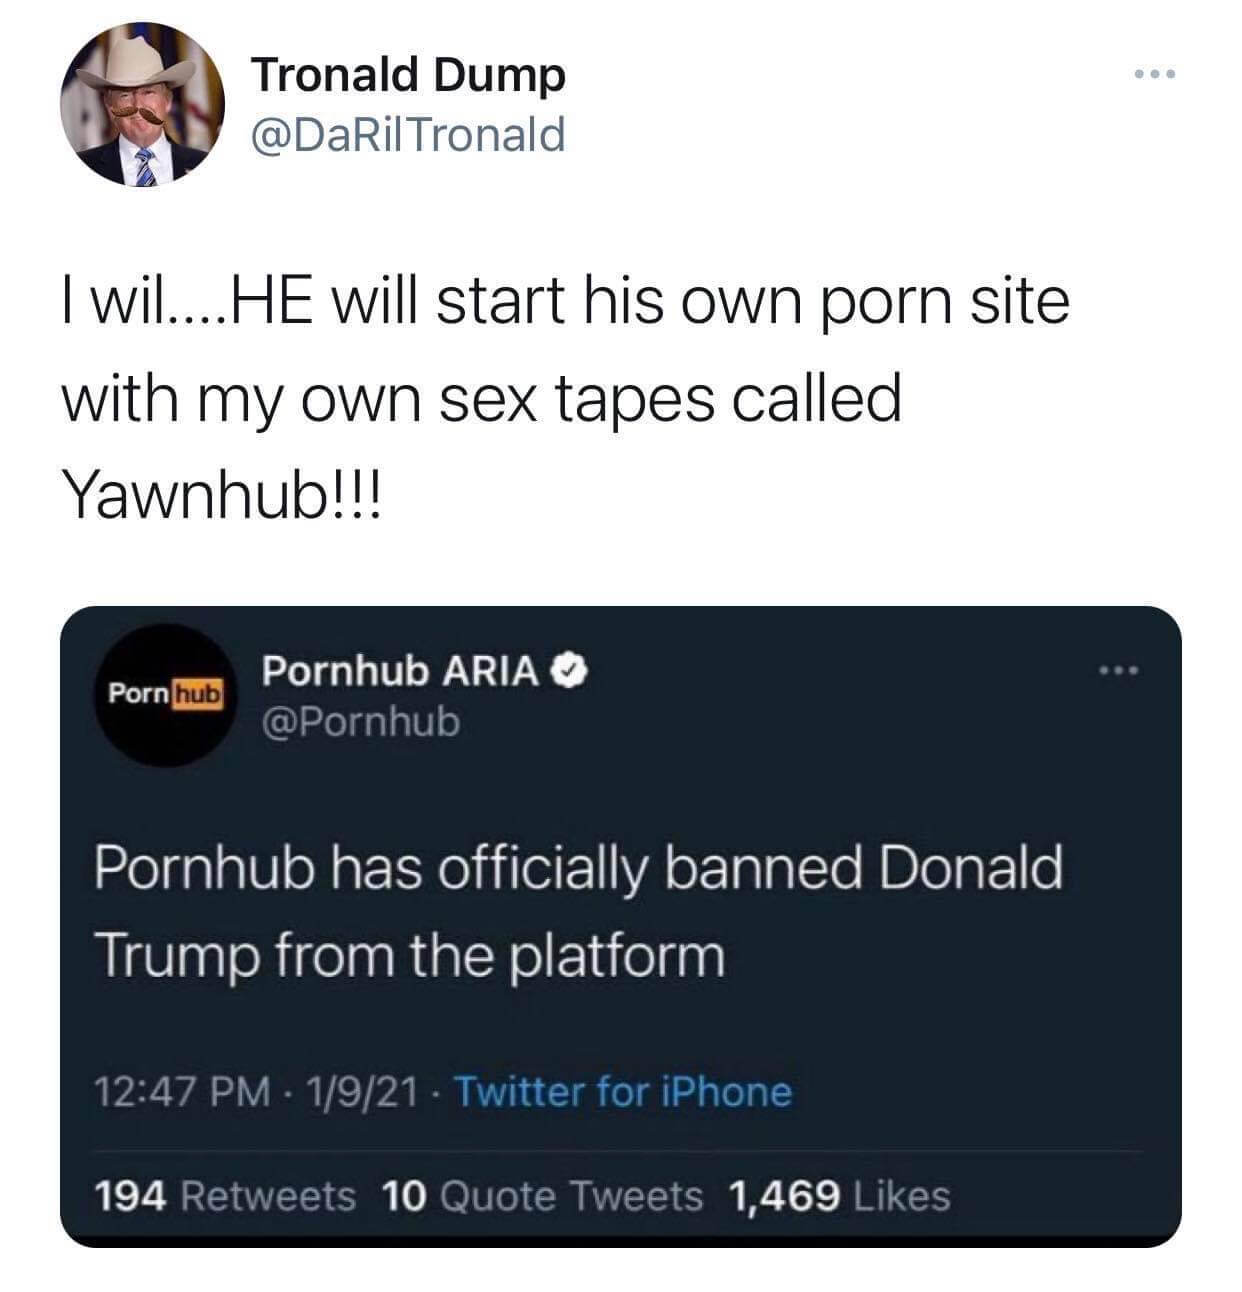Open the @DaRilTronald handle
This screenshot has height=1292, width=1242.
click(x=408, y=134)
